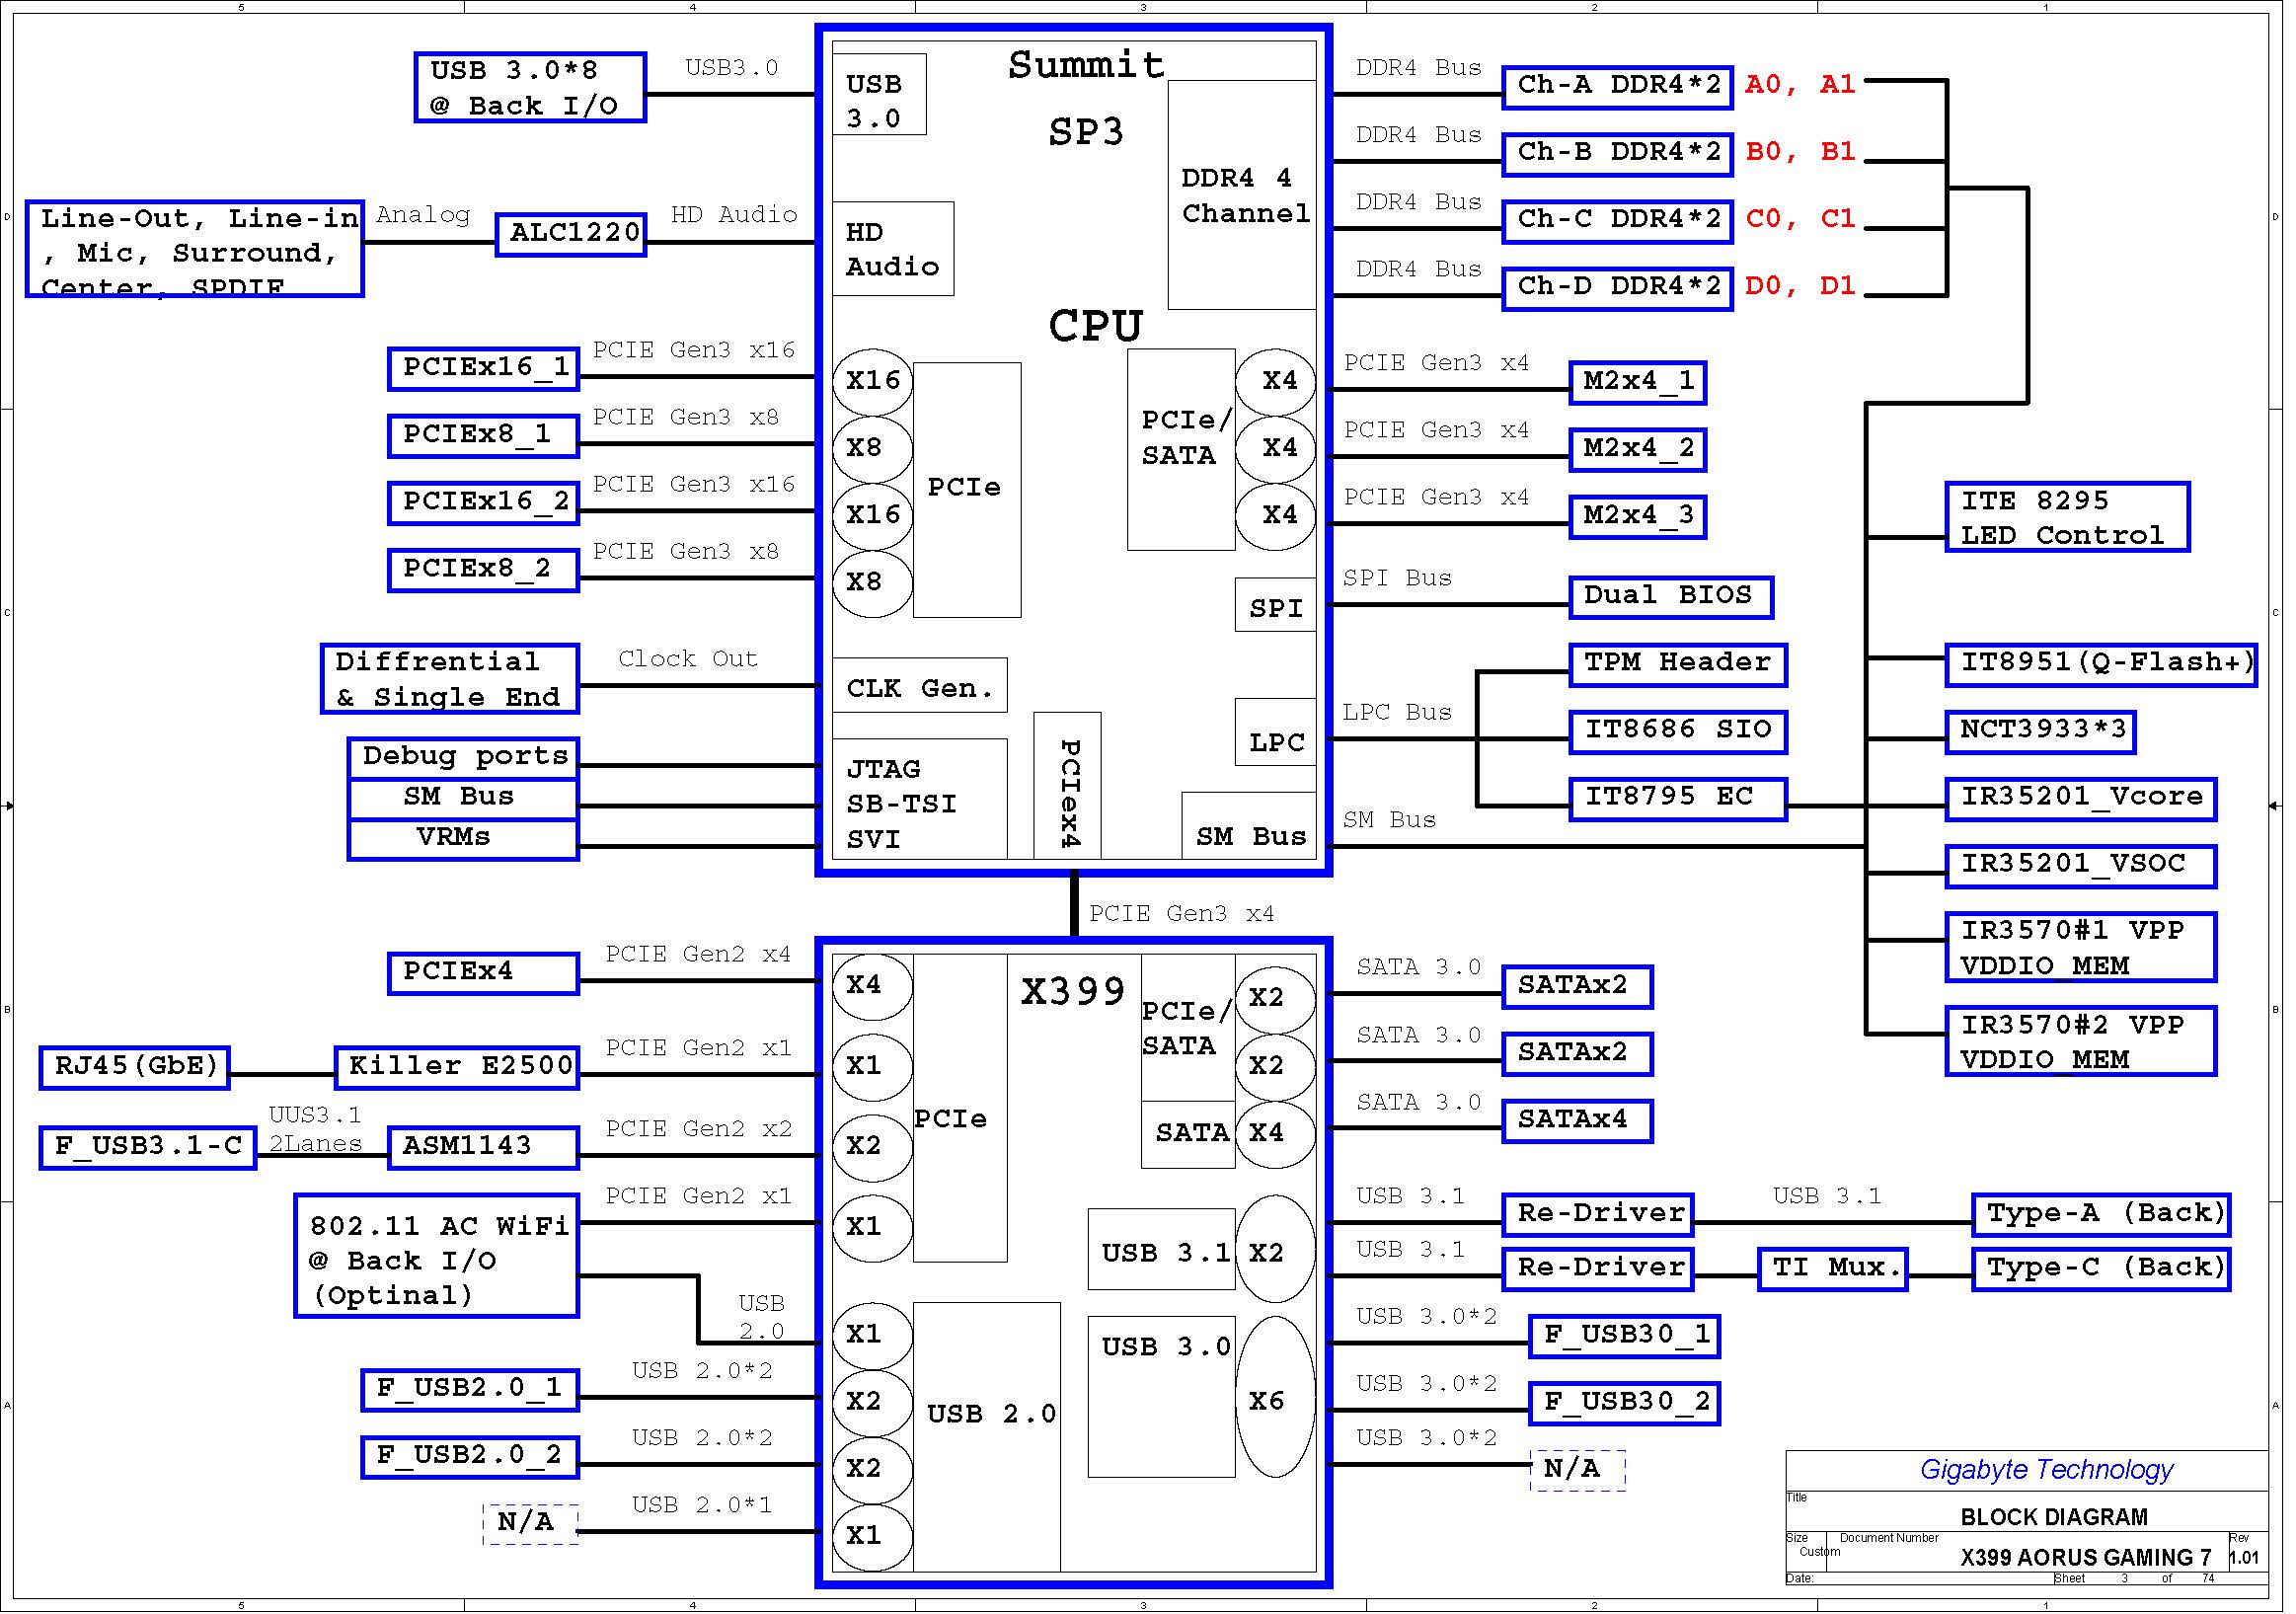The image size is (2296, 1614).
Task: Select the 'Ch-A DDR4*2' memory block
Action: (1618, 87)
